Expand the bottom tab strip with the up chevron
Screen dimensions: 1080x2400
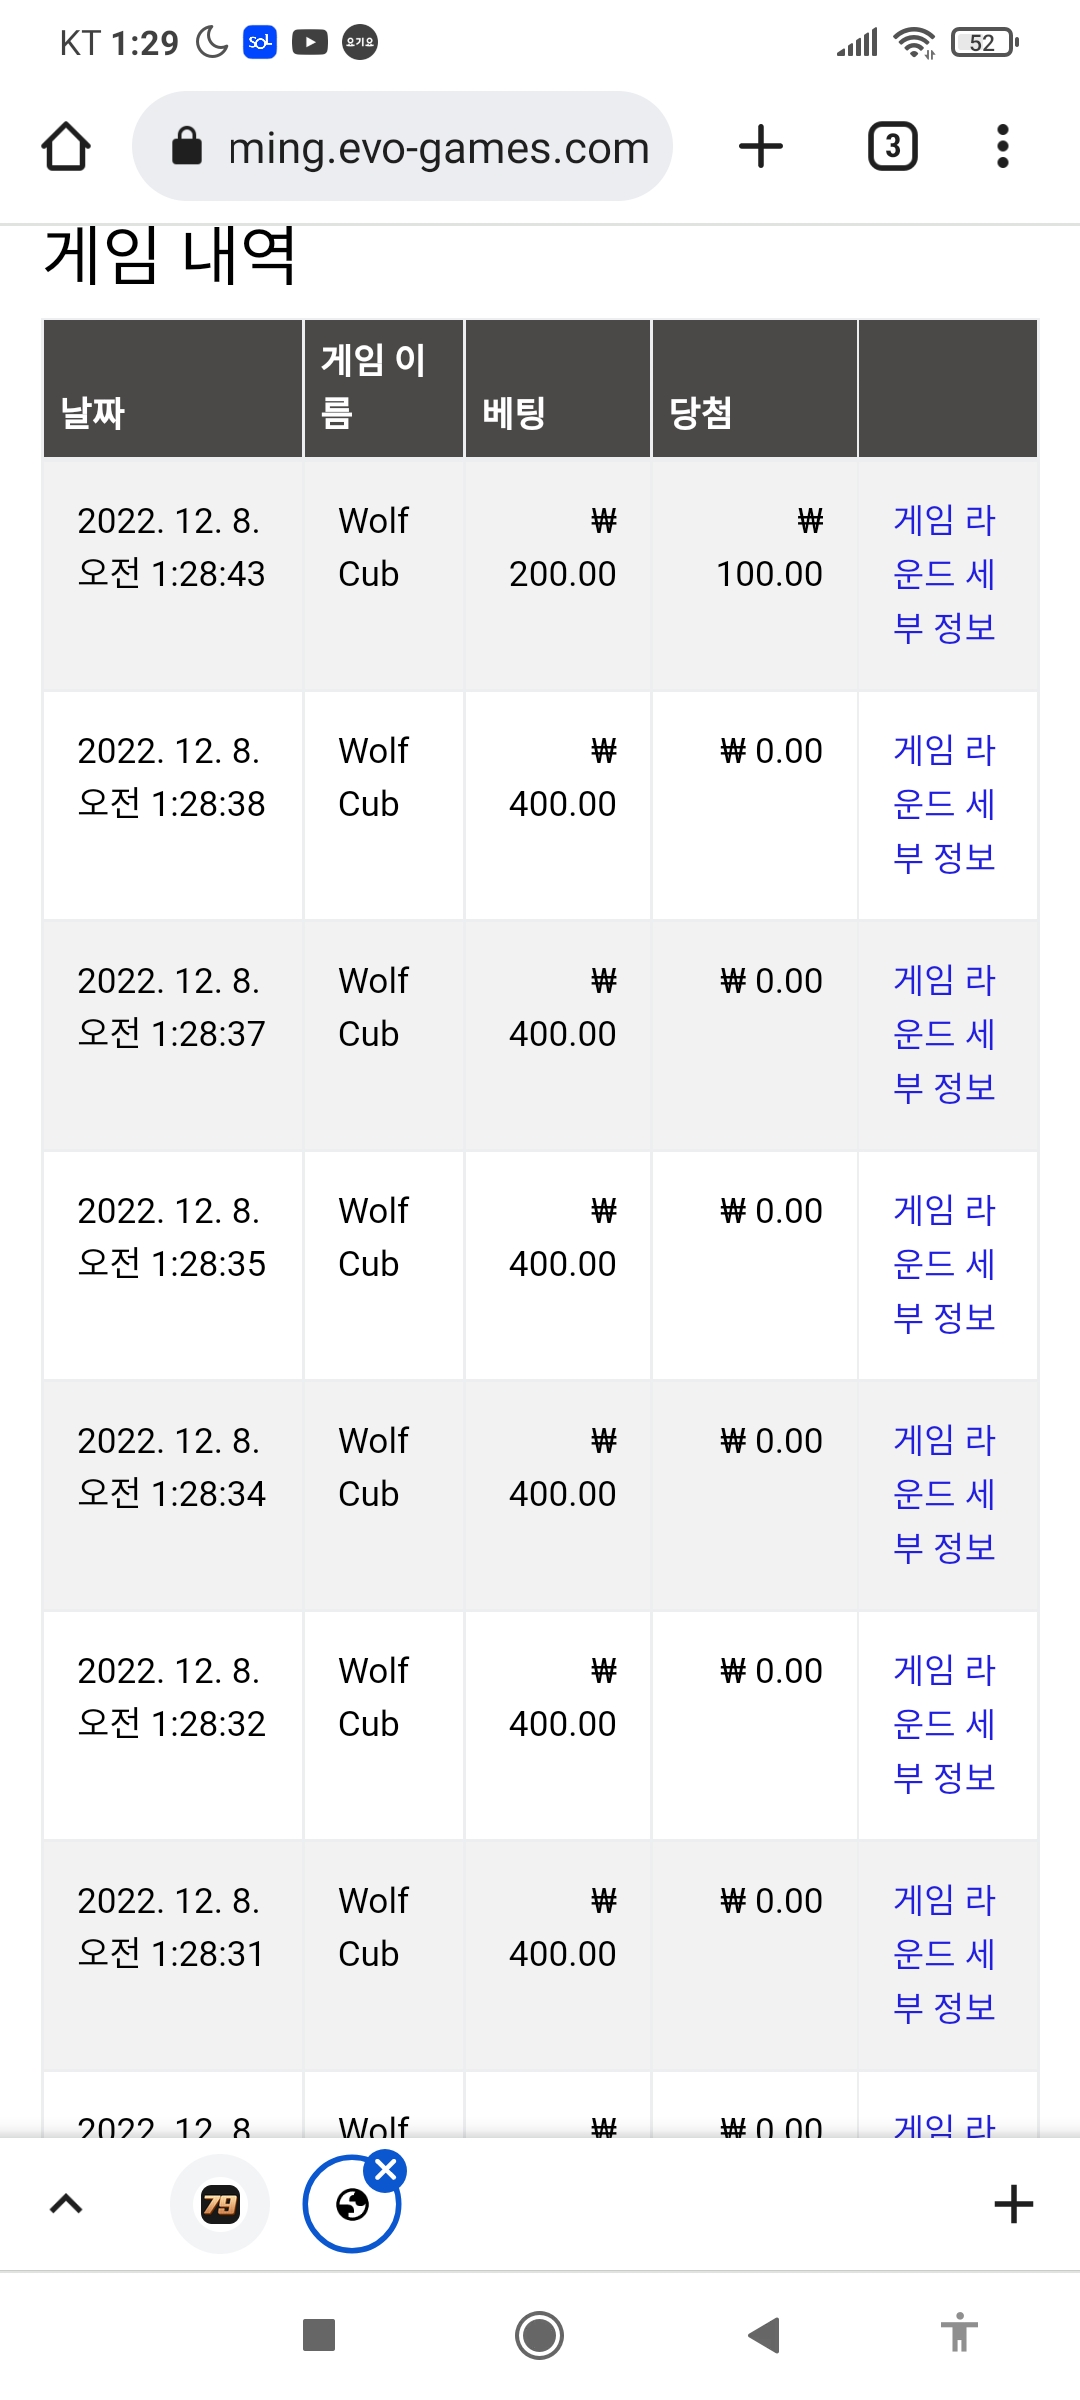pos(66,2203)
